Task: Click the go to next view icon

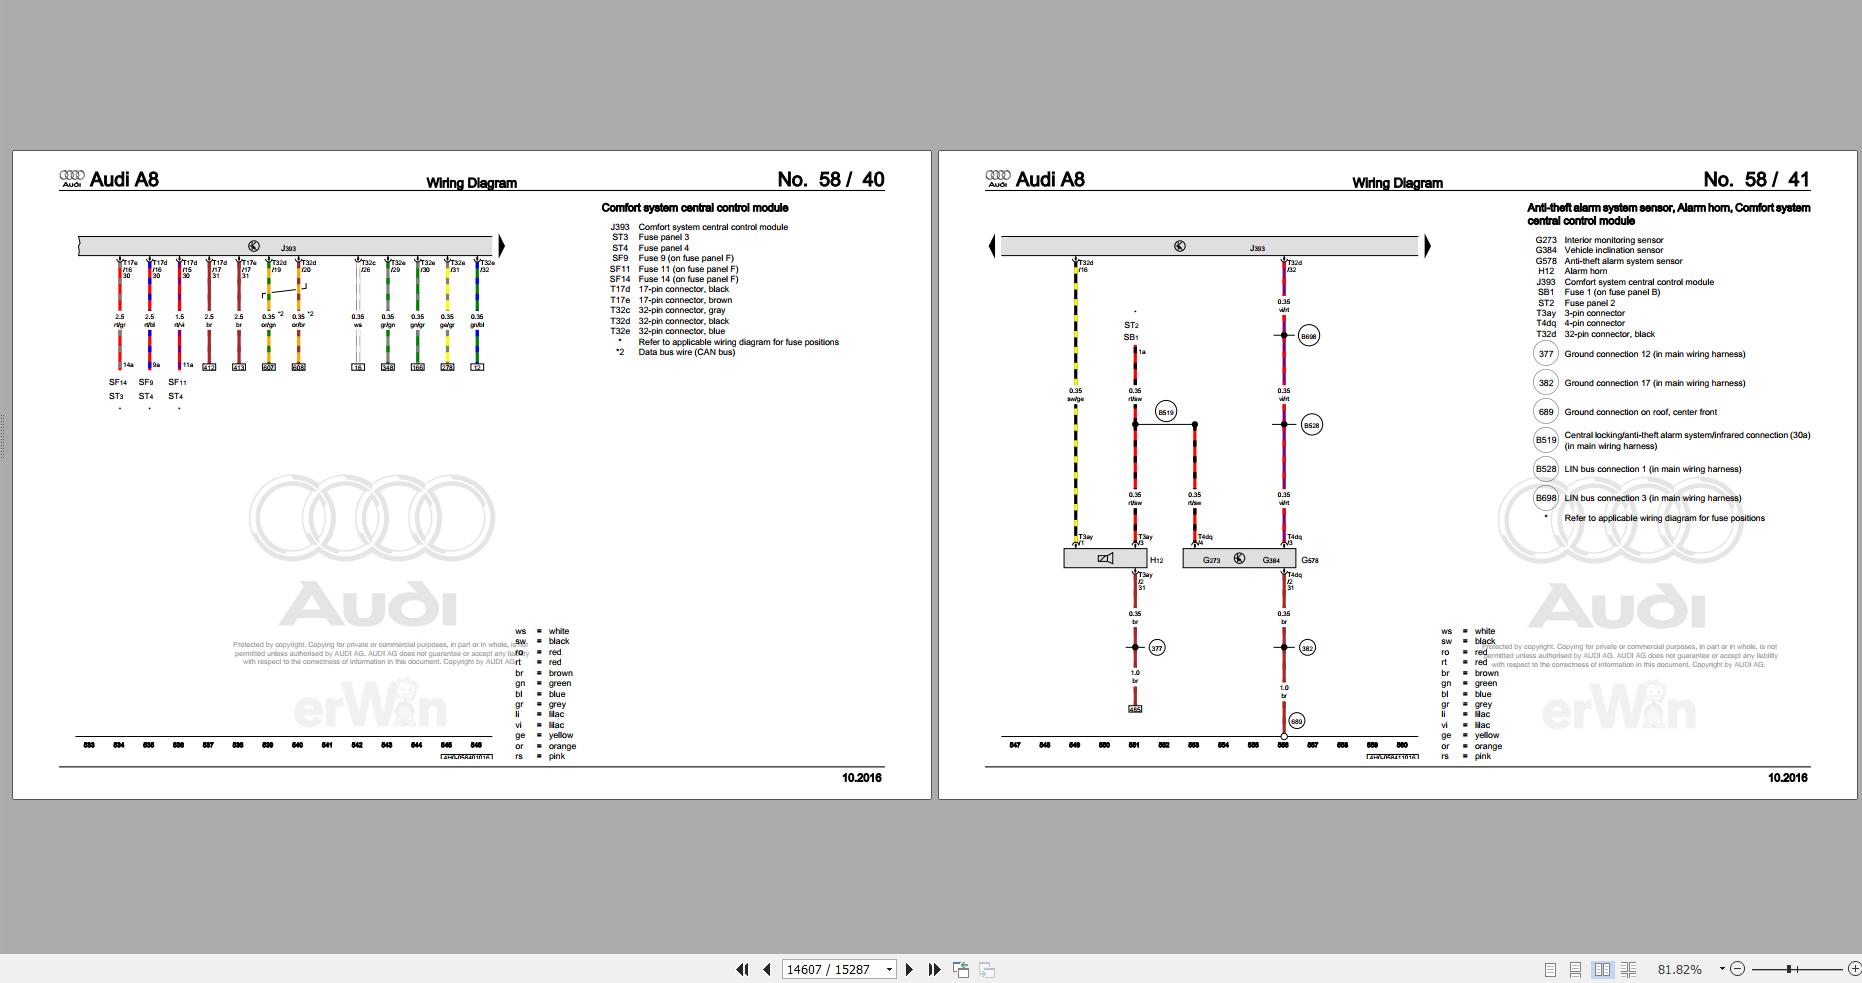Action: (986, 969)
